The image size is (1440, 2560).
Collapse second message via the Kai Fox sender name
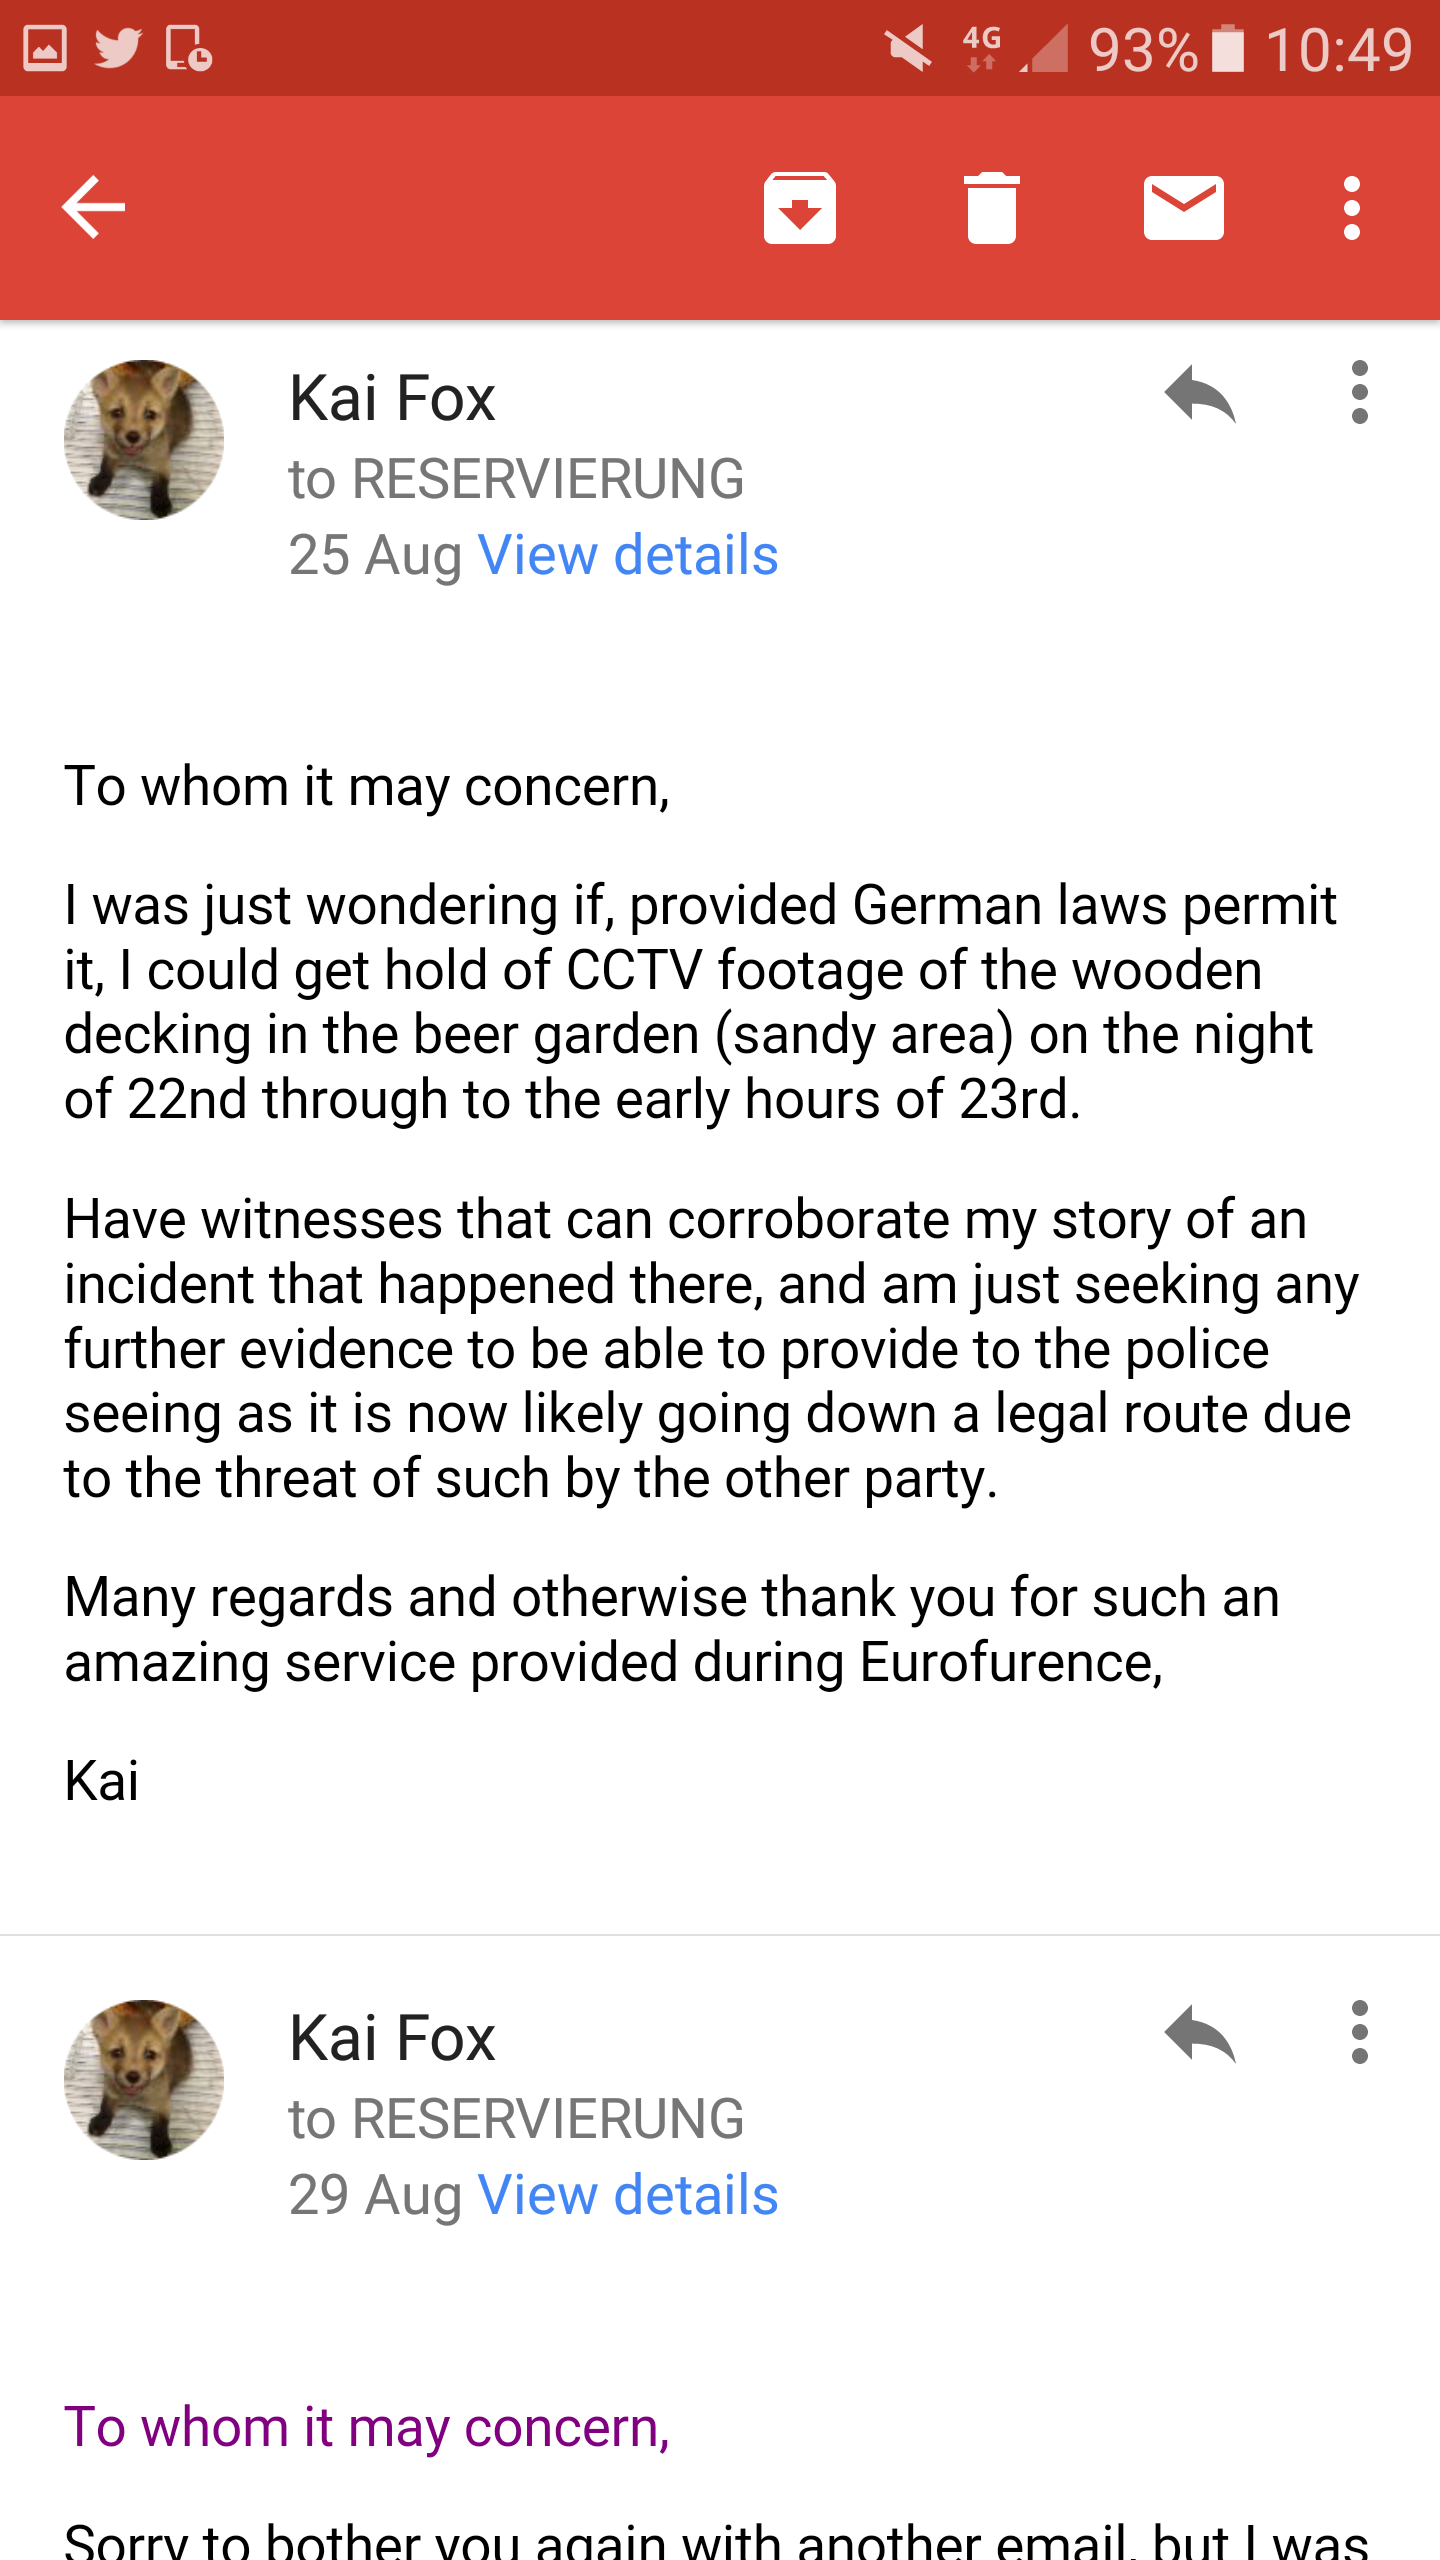(x=392, y=2038)
